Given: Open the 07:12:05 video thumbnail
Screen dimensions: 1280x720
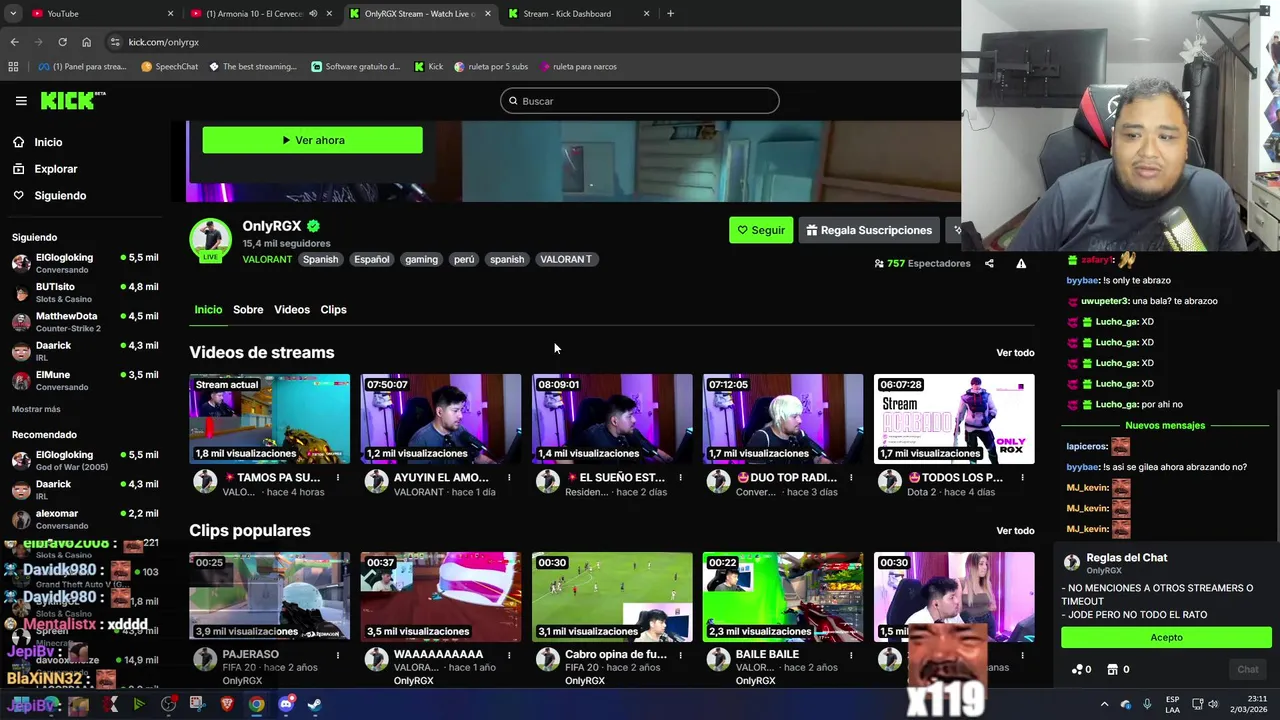Looking at the screenshot, I should 783,419.
